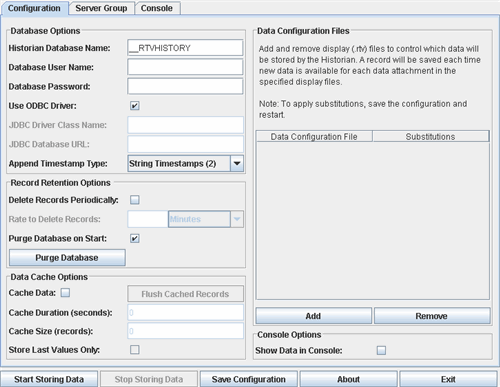
Task: Click the String Timestamps (2) combo box
Action: pos(185,164)
